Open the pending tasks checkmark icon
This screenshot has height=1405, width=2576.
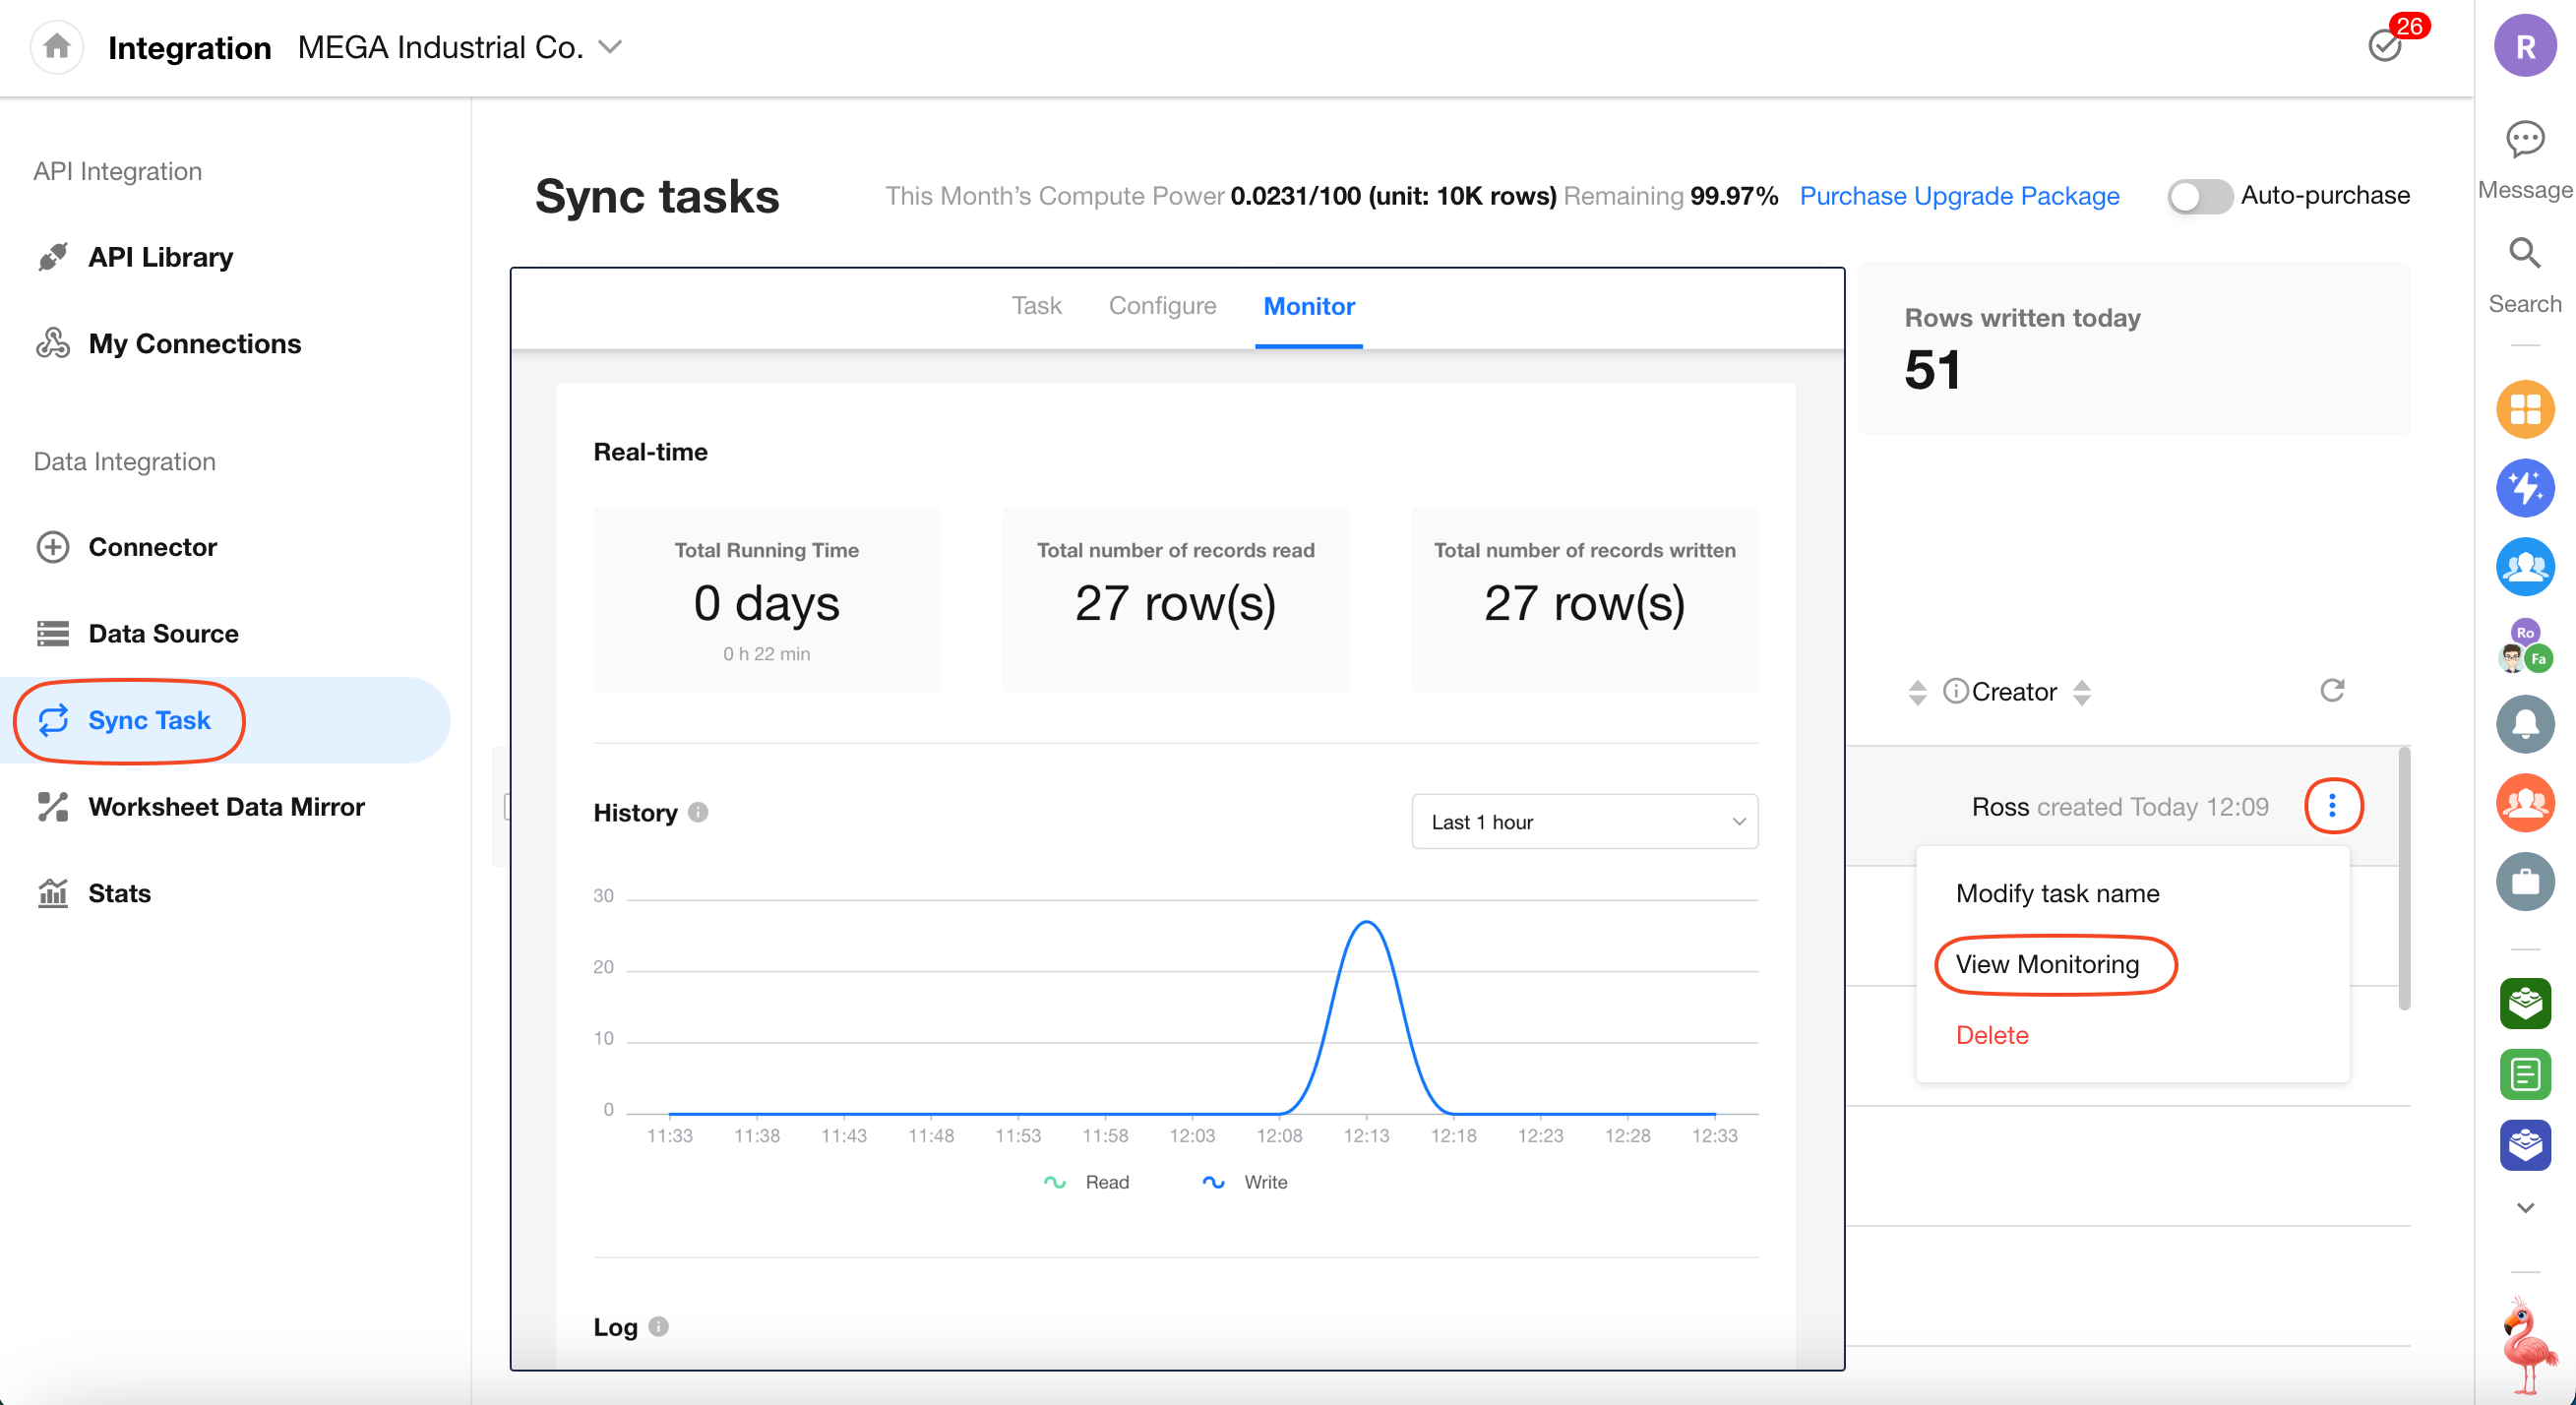pyautogui.click(x=2385, y=46)
